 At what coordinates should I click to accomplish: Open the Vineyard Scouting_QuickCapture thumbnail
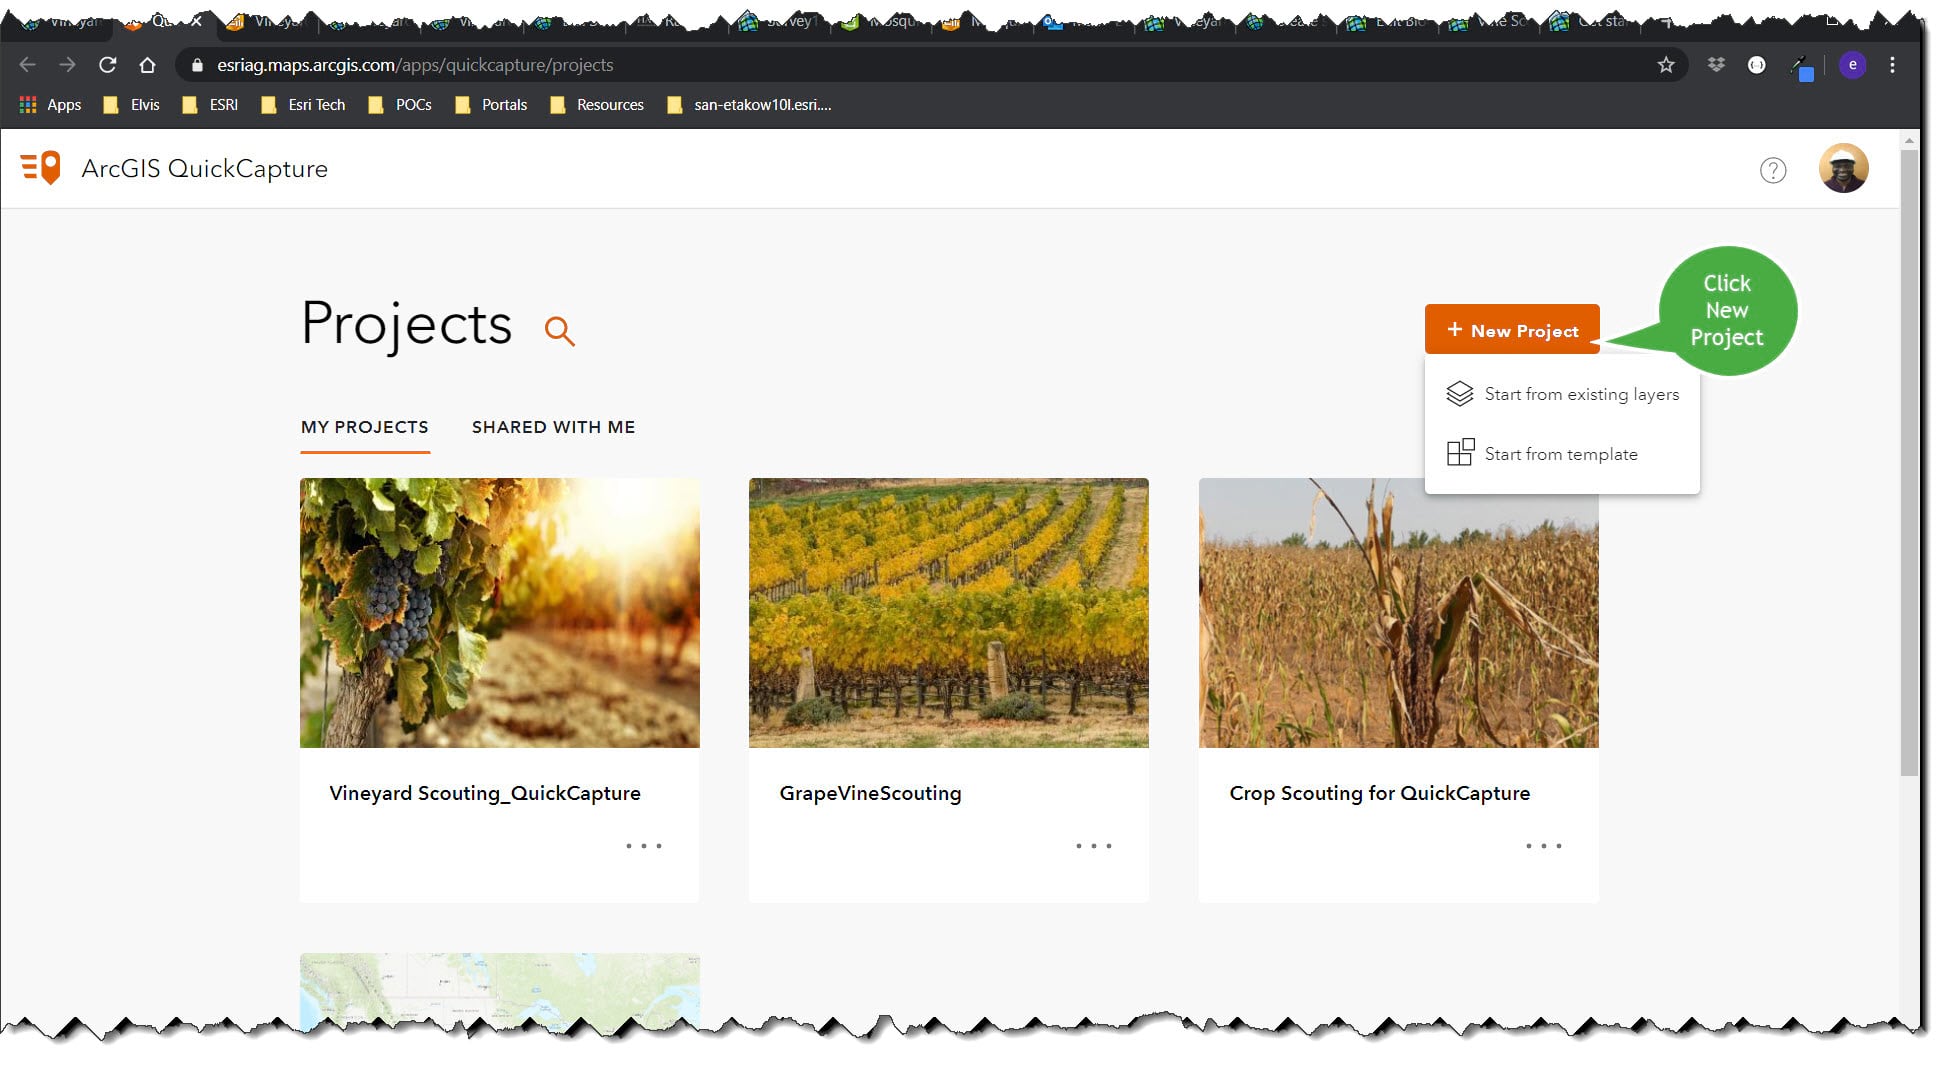coord(500,613)
